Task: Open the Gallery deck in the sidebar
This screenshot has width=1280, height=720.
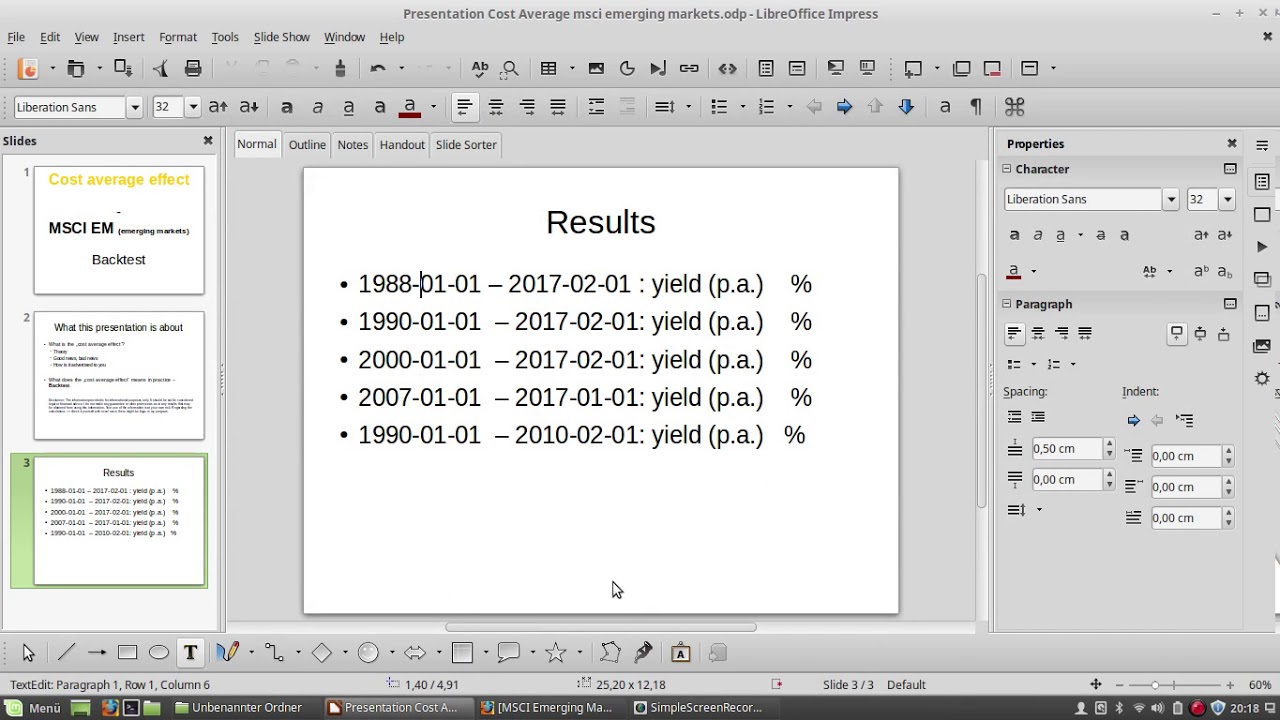Action: click(1262, 346)
